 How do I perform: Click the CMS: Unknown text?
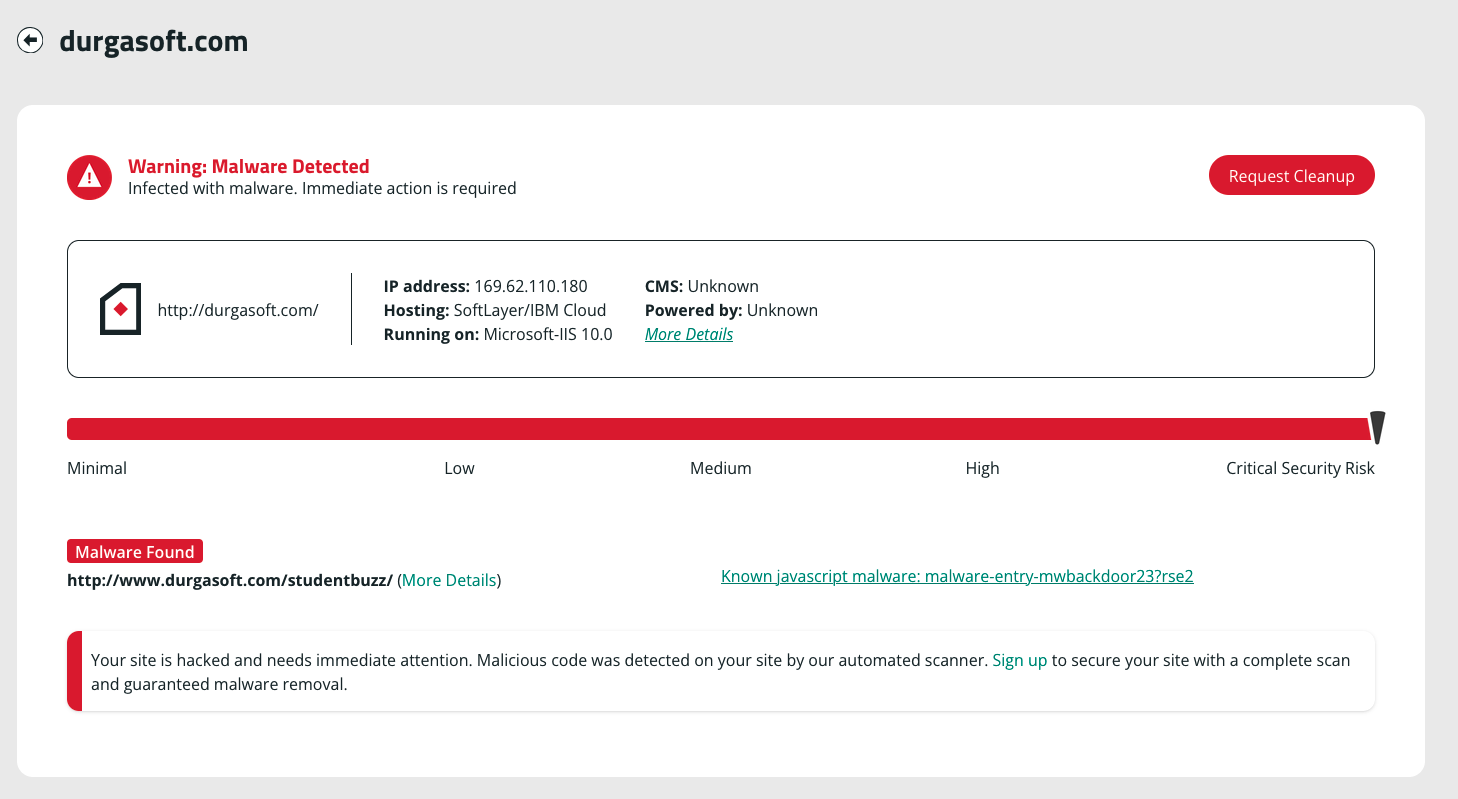click(x=702, y=286)
